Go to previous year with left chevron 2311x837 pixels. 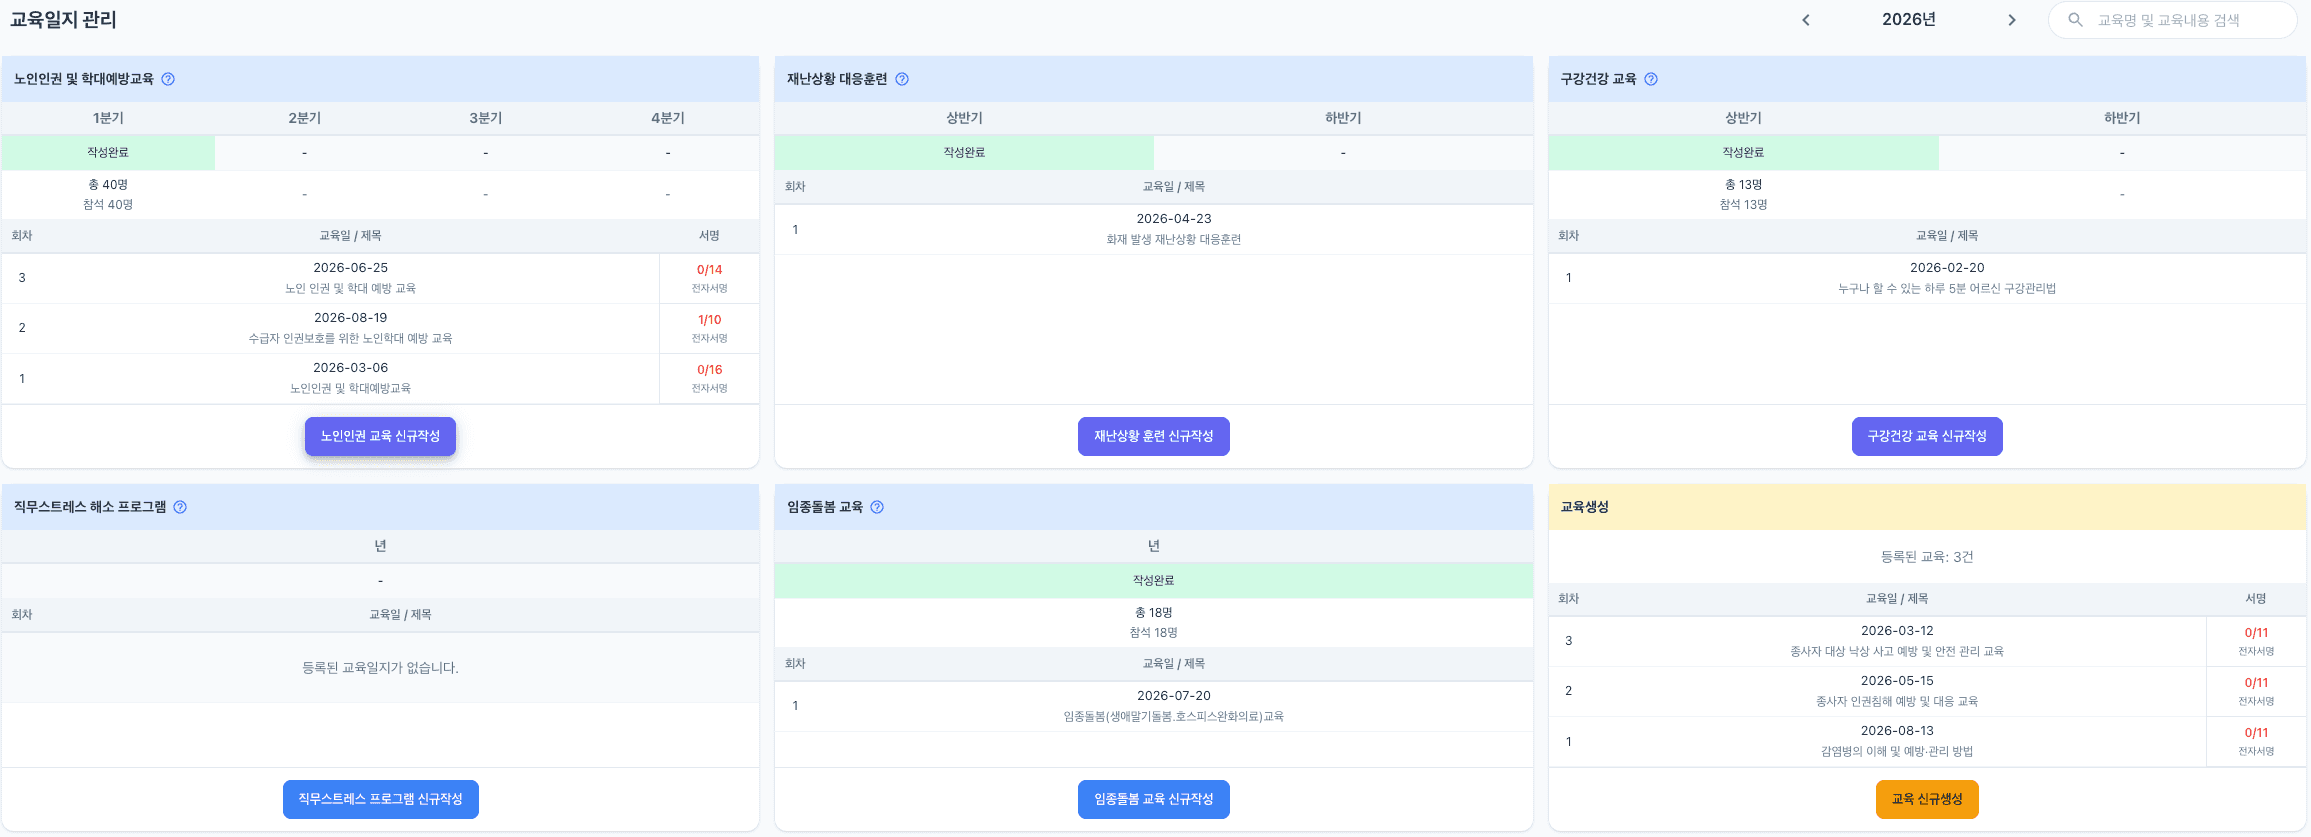(1806, 20)
